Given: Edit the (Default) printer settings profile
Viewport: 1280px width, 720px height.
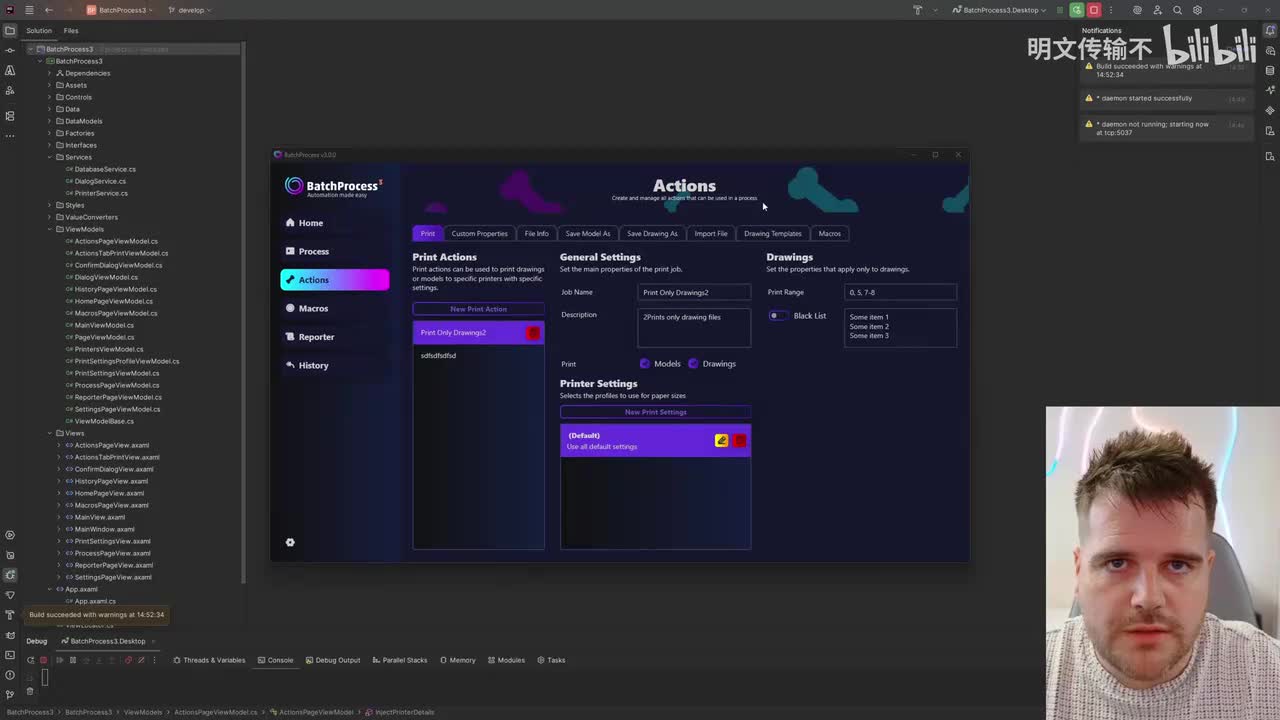Looking at the screenshot, I should pos(721,441).
